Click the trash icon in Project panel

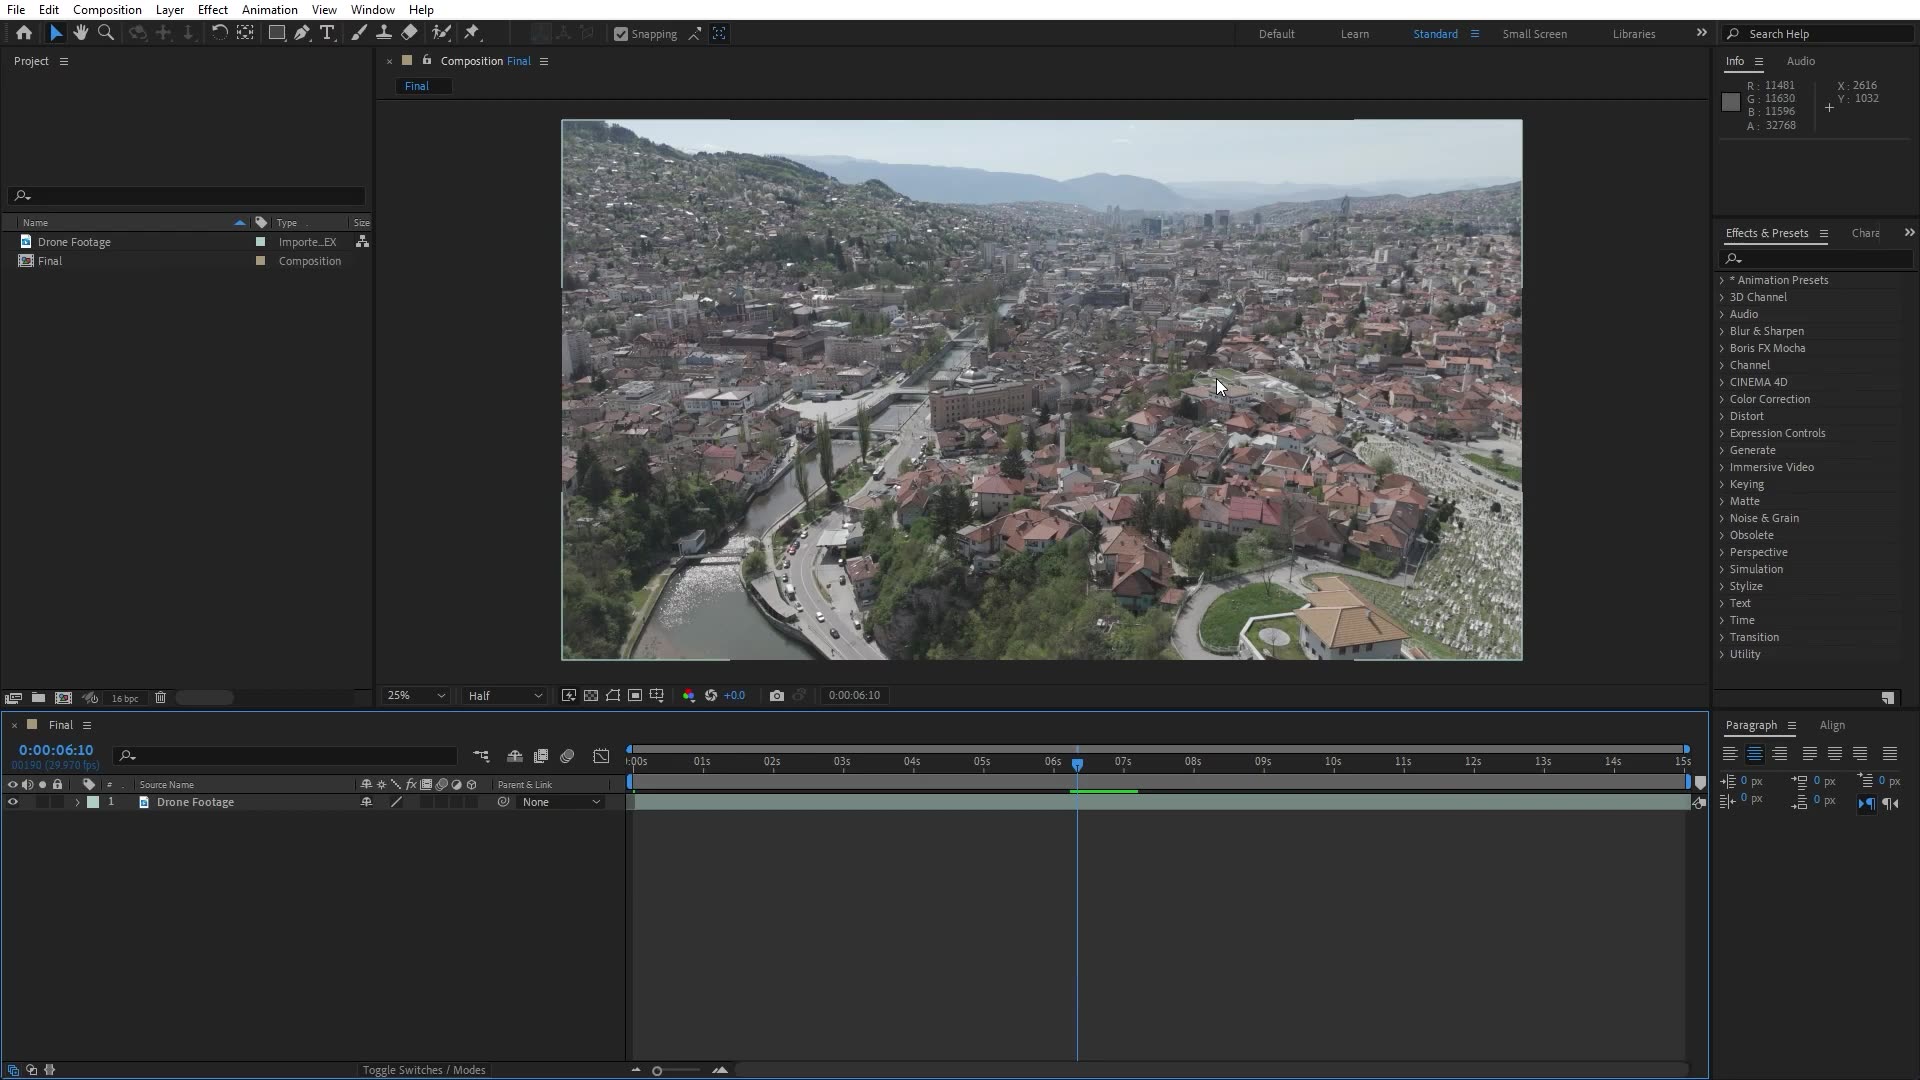[x=160, y=697]
